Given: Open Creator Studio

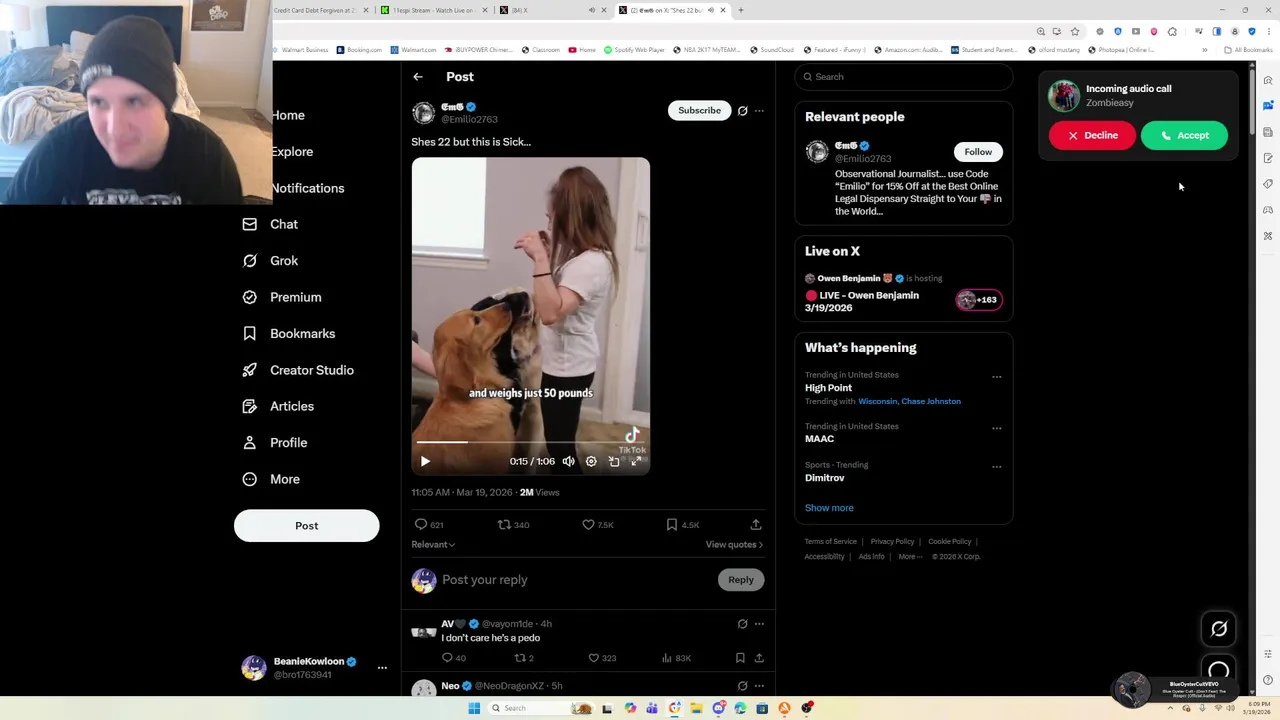Looking at the screenshot, I should tap(297, 370).
